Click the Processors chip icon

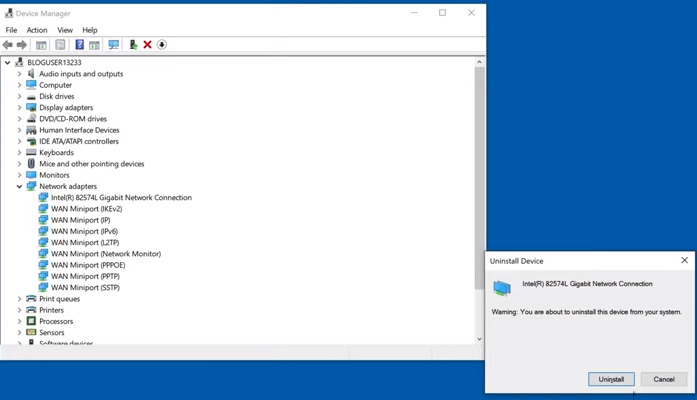[x=31, y=321]
